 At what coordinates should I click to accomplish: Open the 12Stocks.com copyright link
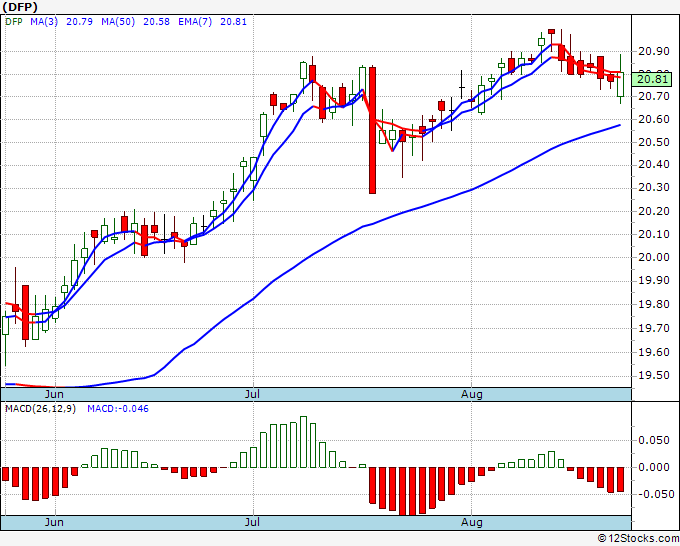pyautogui.click(x=638, y=538)
